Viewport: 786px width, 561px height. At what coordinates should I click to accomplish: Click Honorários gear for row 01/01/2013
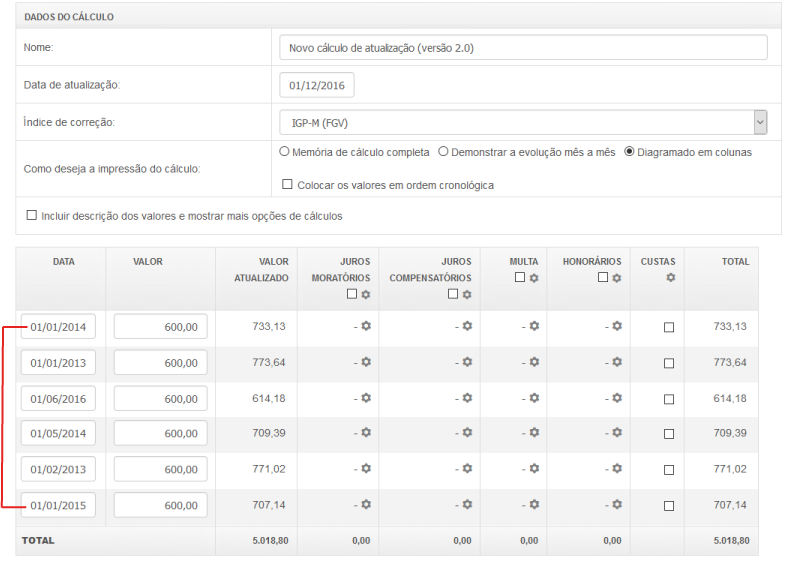[x=617, y=361]
